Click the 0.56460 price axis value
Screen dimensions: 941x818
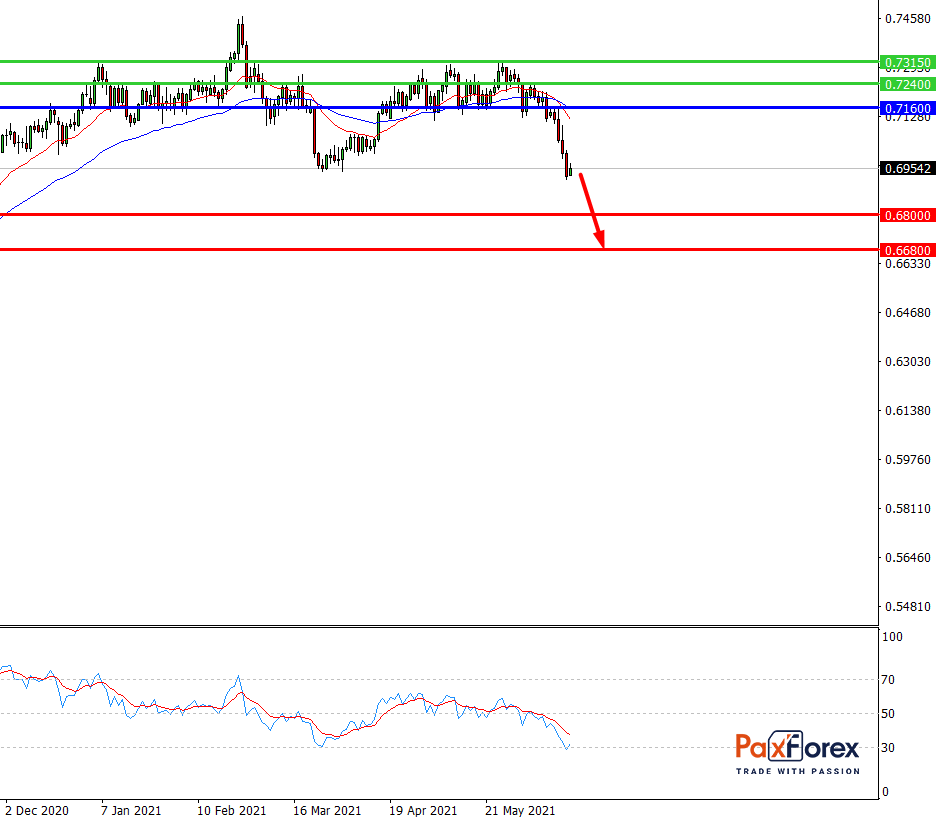pos(908,558)
